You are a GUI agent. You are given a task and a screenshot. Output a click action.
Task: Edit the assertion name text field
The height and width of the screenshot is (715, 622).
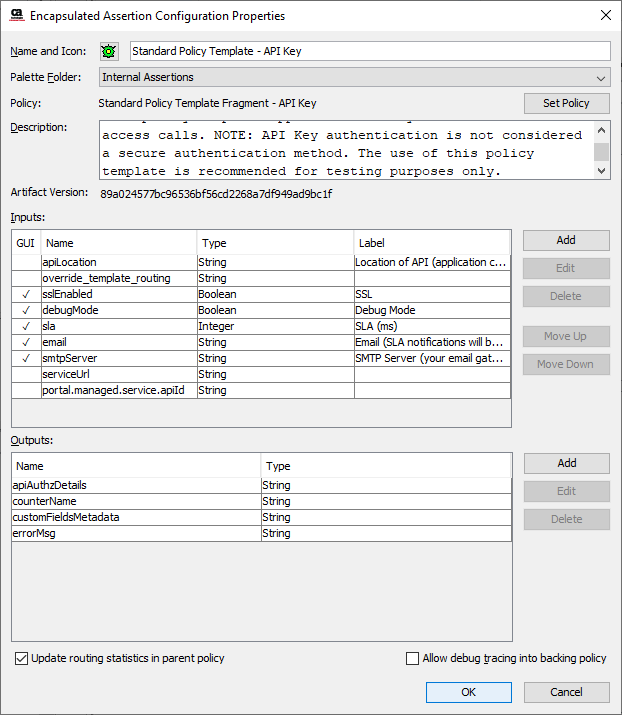coord(367,52)
